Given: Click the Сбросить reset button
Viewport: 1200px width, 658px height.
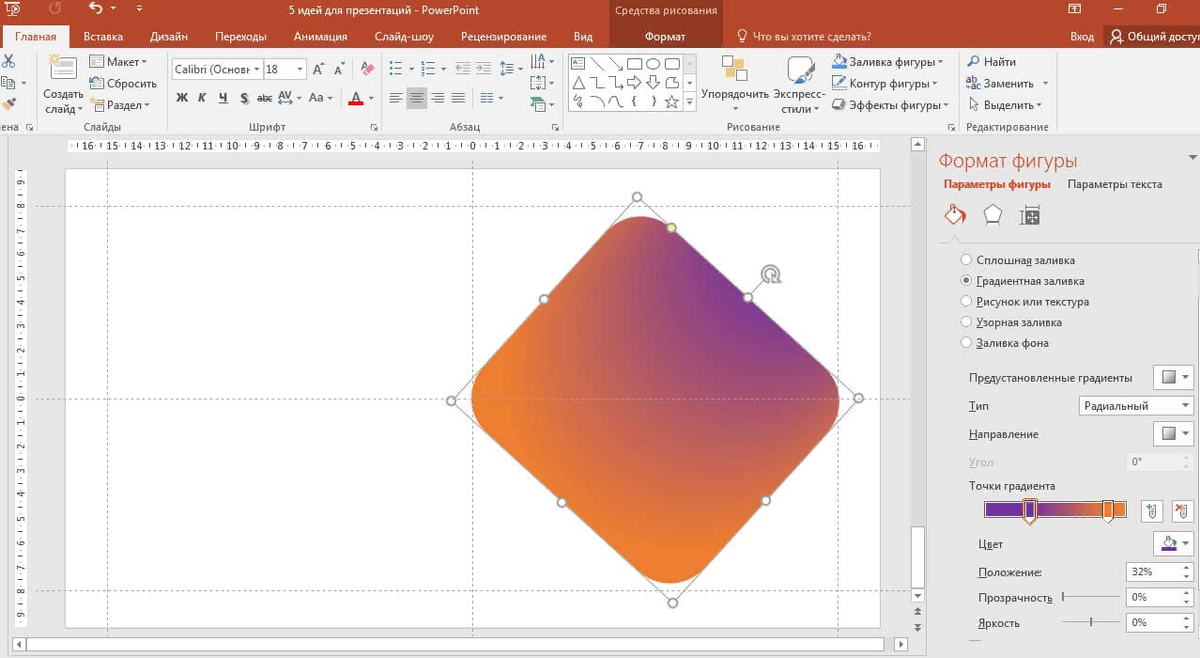Looking at the screenshot, I should pos(124,84).
